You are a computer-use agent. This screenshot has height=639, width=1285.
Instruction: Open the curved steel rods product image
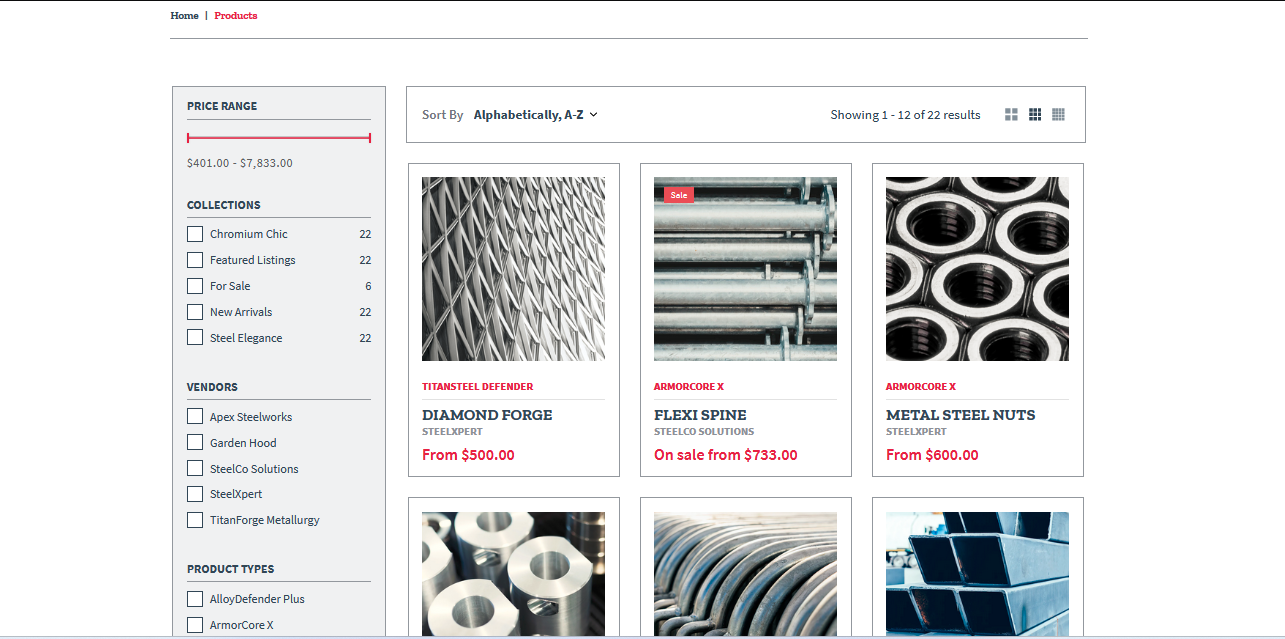point(745,575)
